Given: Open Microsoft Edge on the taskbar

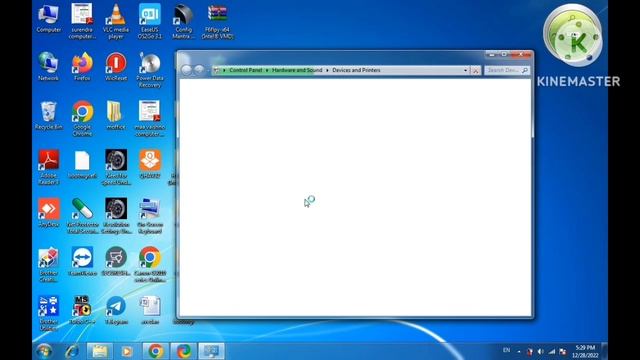Looking at the screenshot, I should 184,351.
